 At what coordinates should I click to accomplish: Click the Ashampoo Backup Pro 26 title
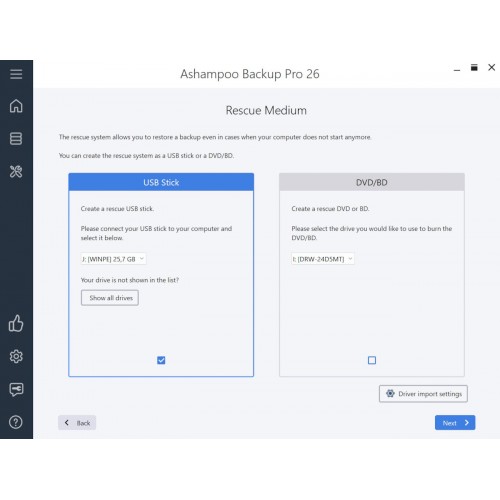tap(250, 74)
